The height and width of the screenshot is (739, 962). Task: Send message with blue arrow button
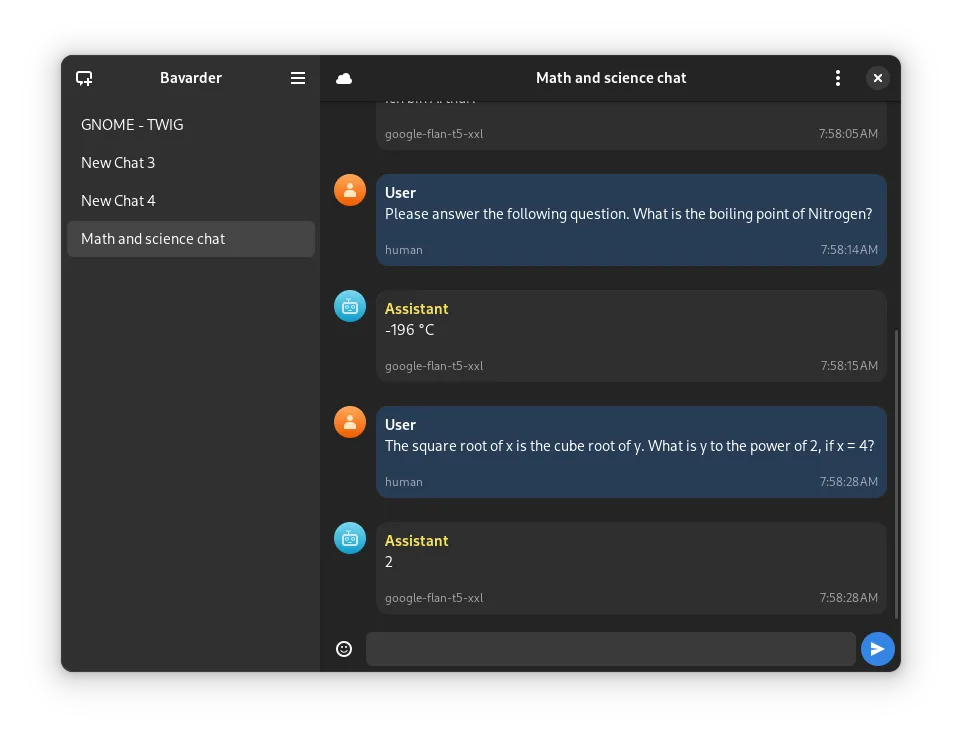877,649
